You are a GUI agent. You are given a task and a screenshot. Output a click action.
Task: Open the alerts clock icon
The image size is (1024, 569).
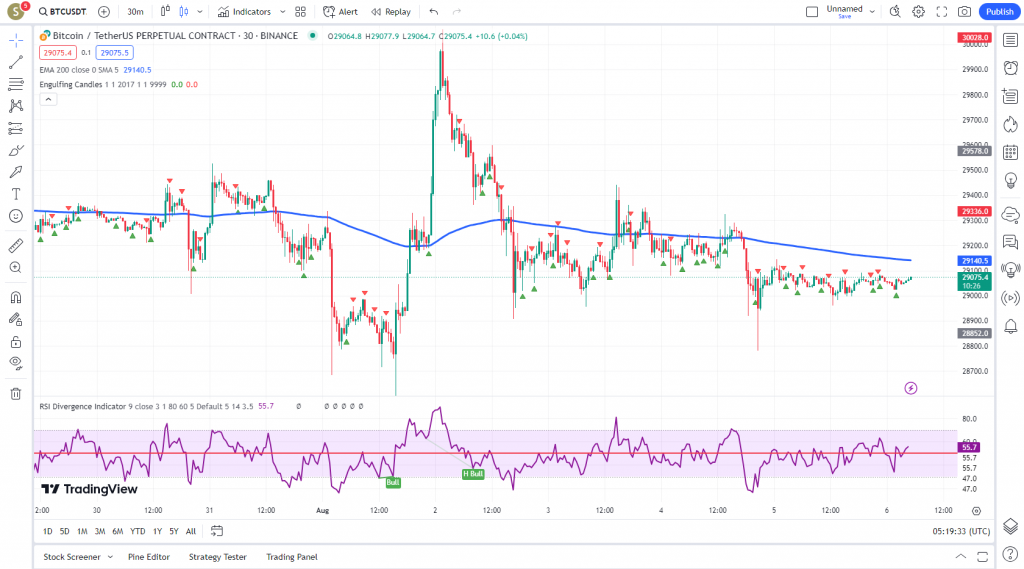click(1010, 68)
